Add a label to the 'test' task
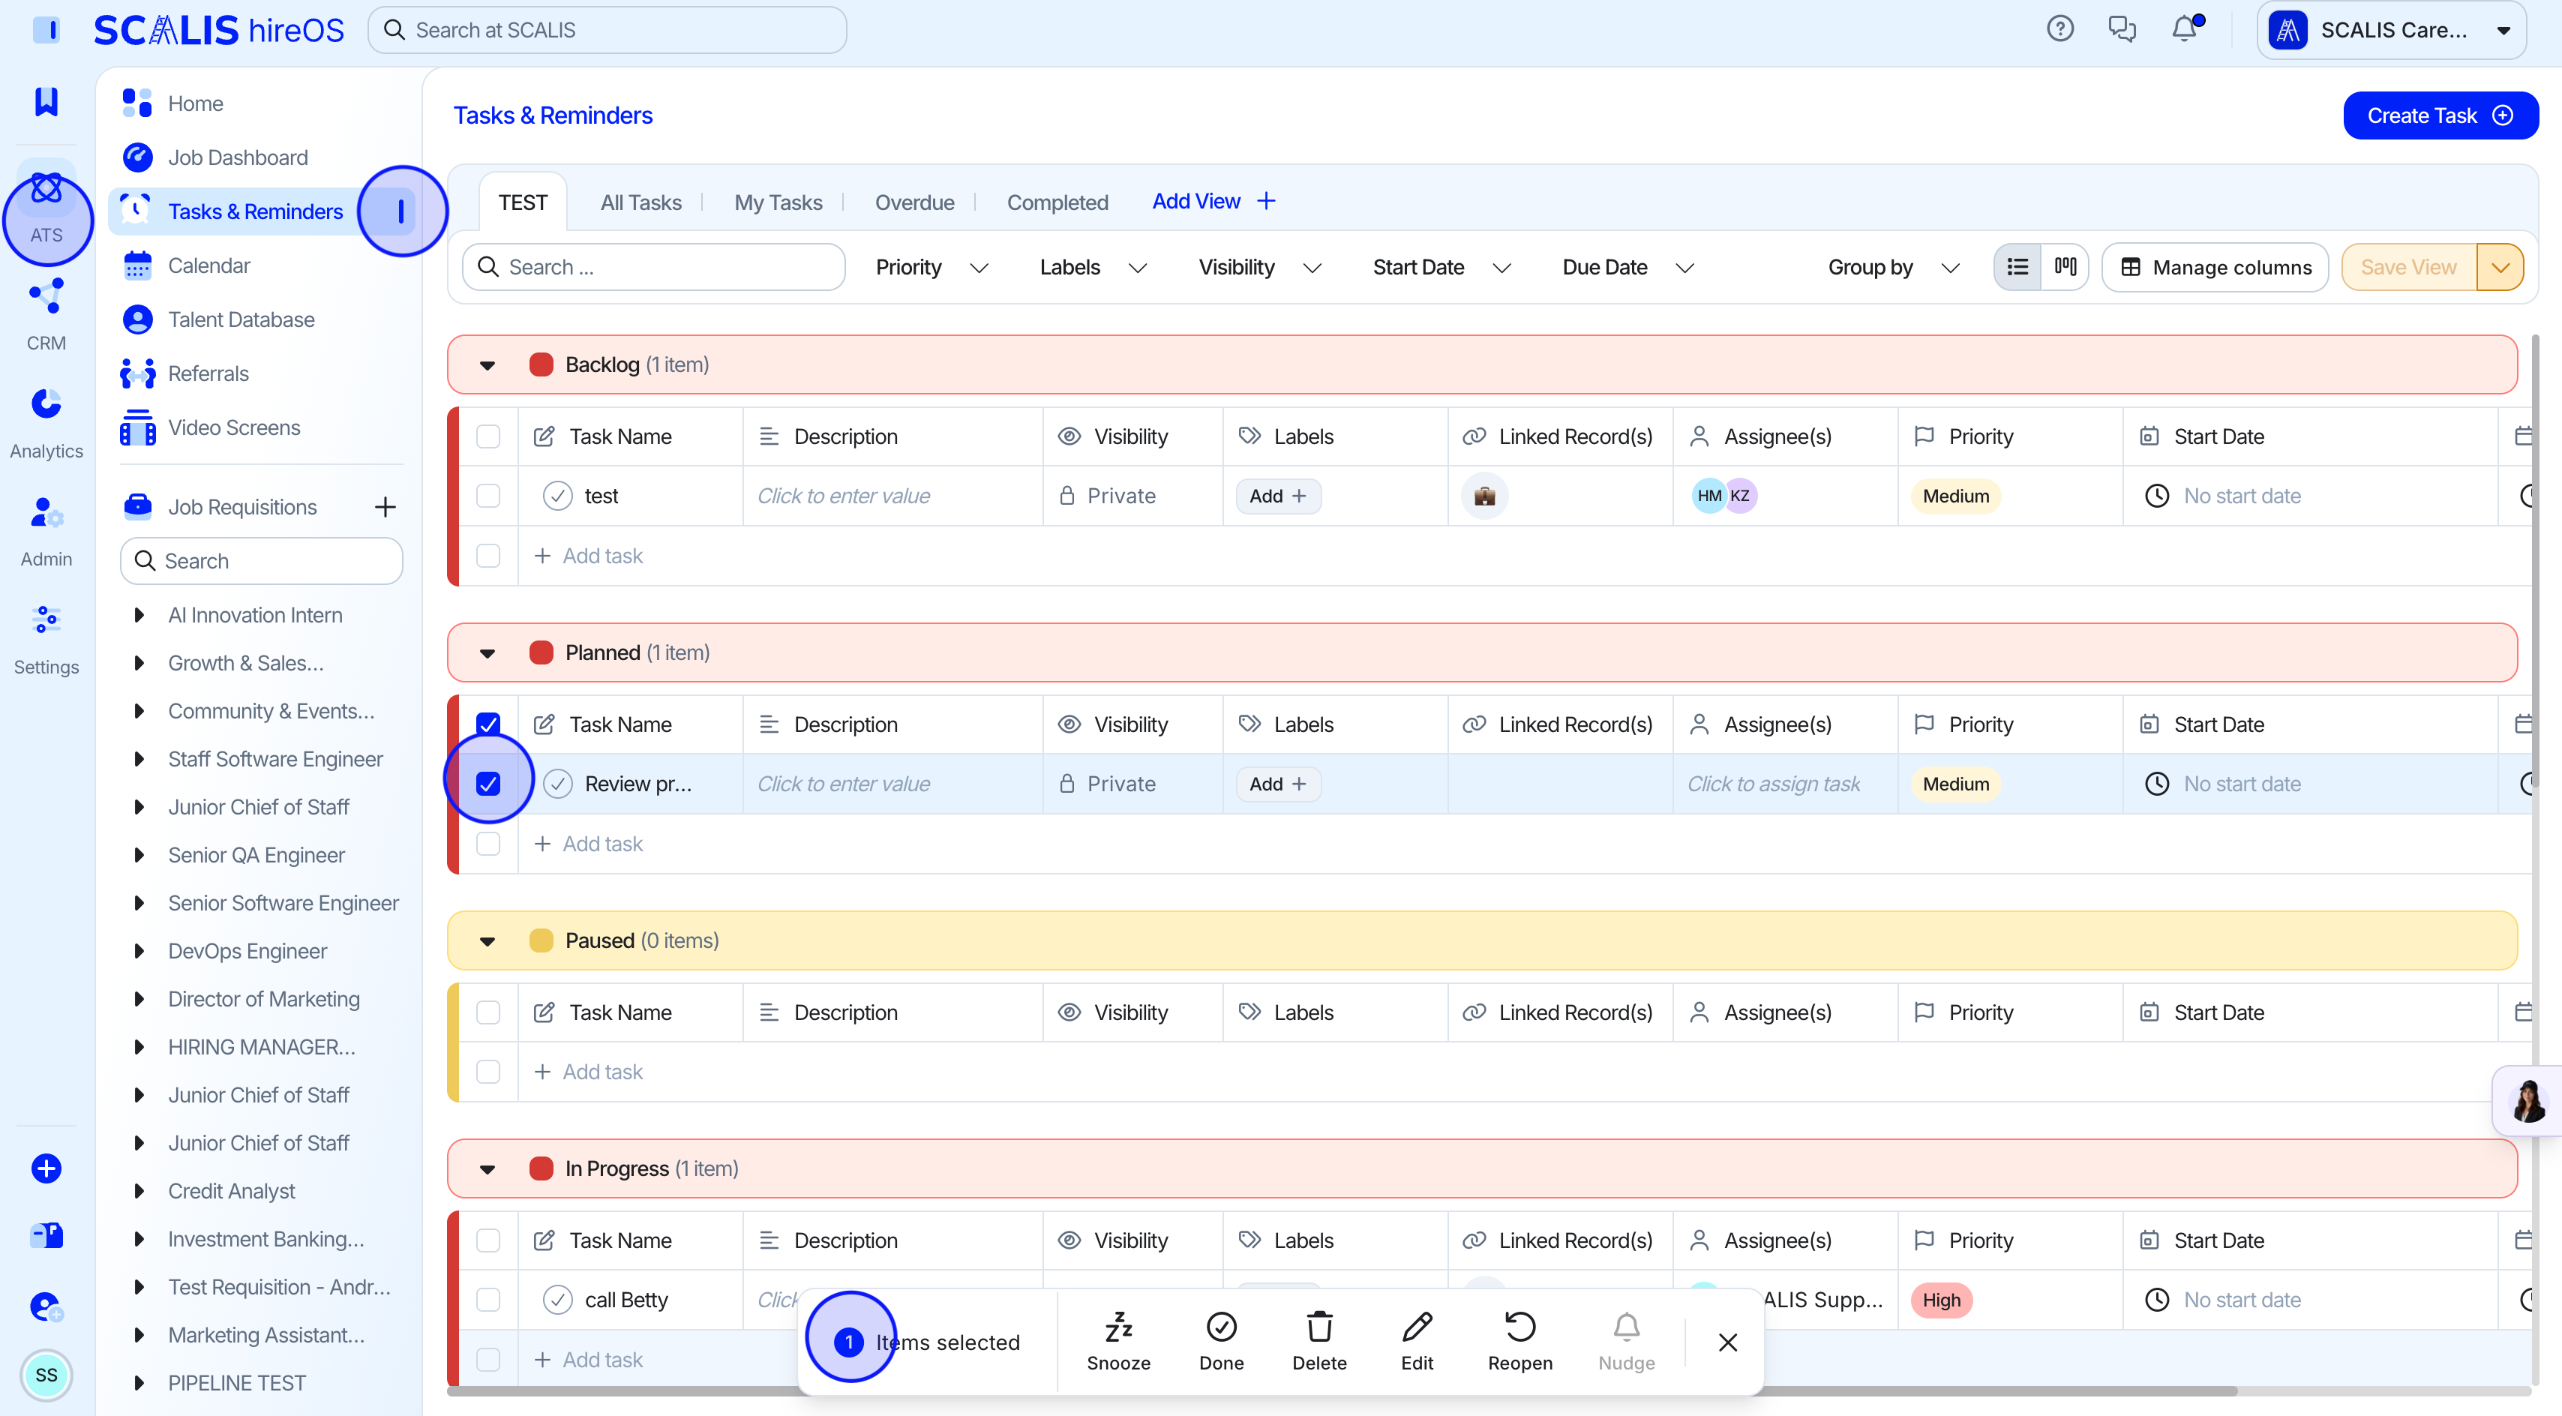Image resolution: width=2562 pixels, height=1416 pixels. (x=1277, y=496)
